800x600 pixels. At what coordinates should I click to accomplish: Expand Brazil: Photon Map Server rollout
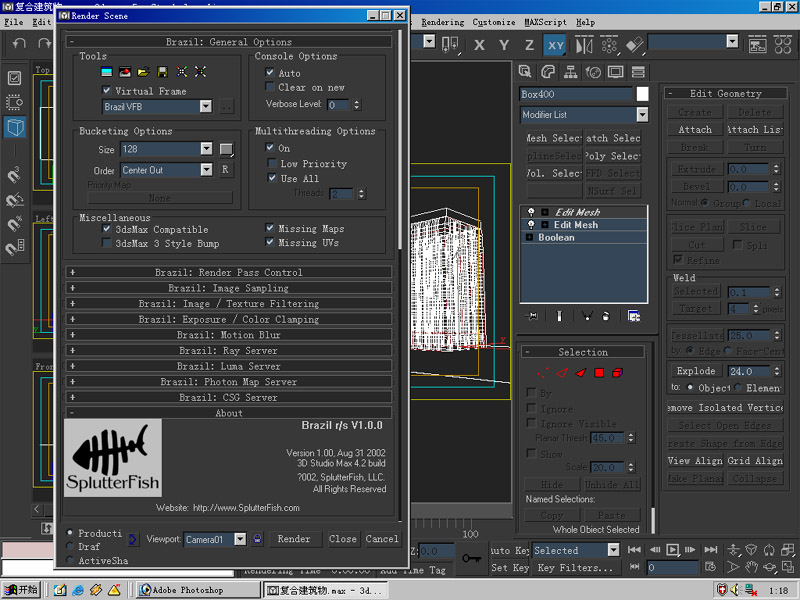pyautogui.click(x=229, y=382)
